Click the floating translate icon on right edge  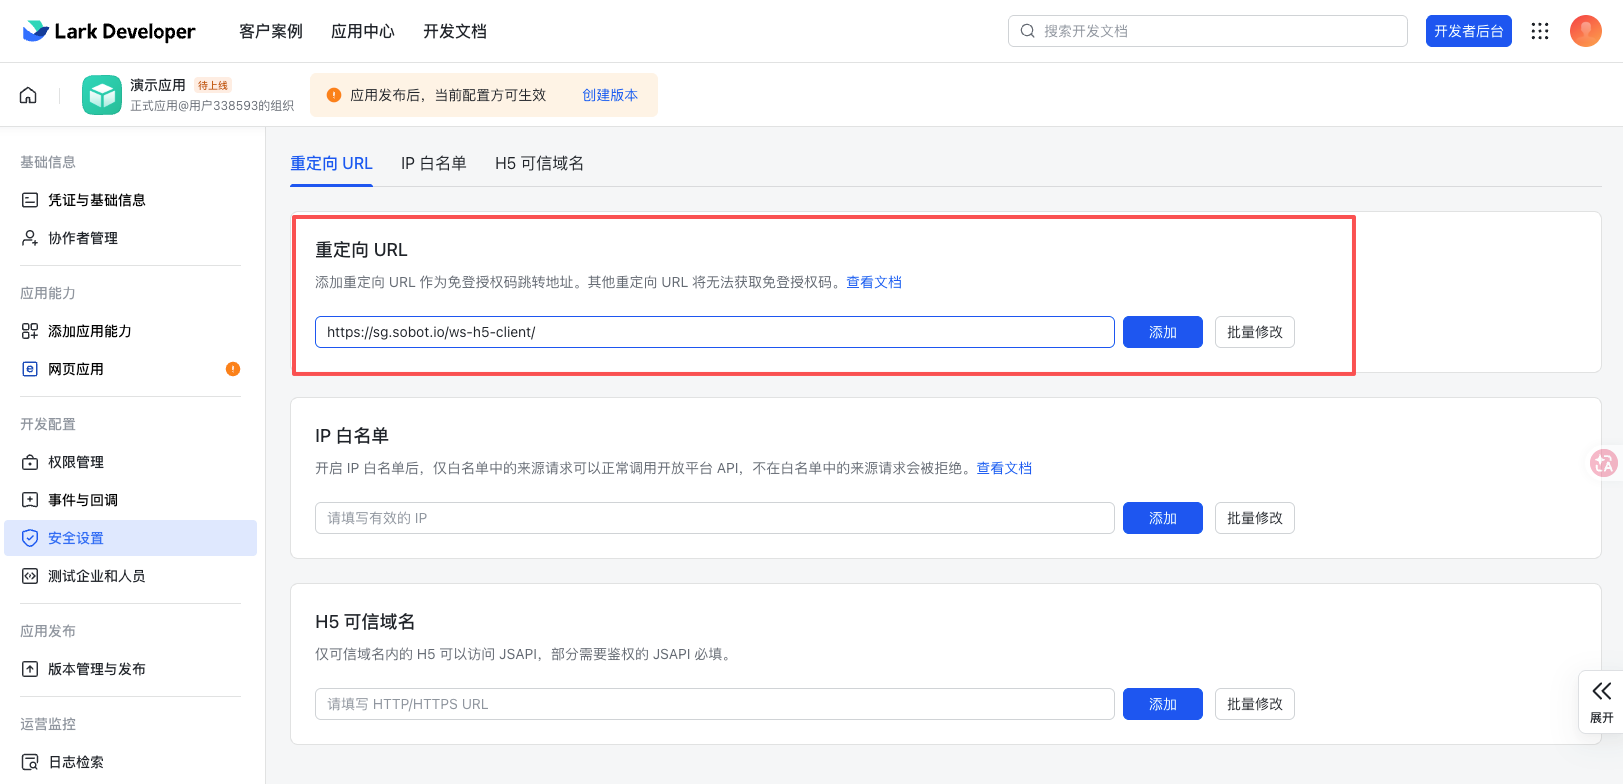tap(1604, 463)
